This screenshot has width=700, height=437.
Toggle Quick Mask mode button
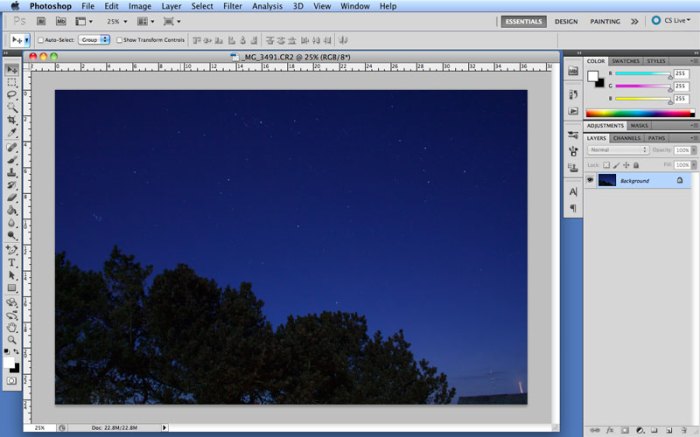click(x=12, y=381)
